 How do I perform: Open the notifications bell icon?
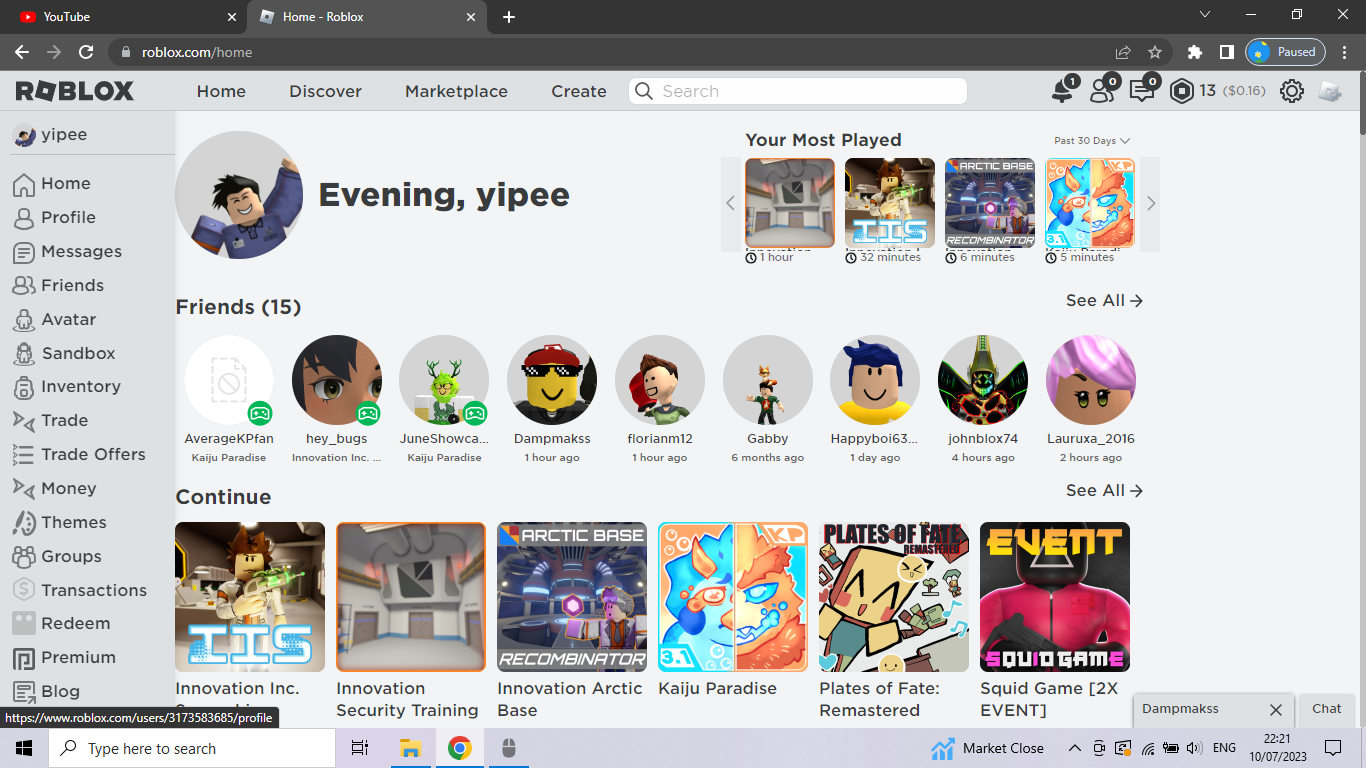(x=1062, y=92)
